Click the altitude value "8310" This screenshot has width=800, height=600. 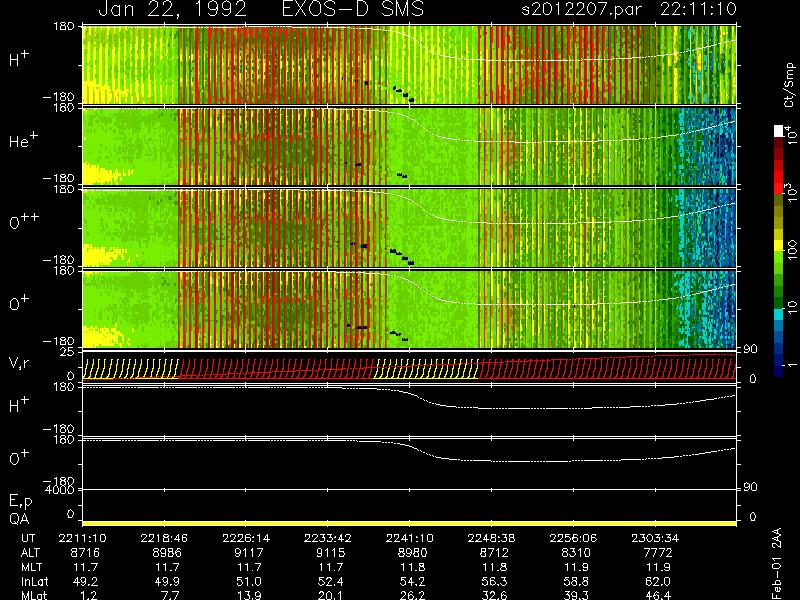[576, 553]
